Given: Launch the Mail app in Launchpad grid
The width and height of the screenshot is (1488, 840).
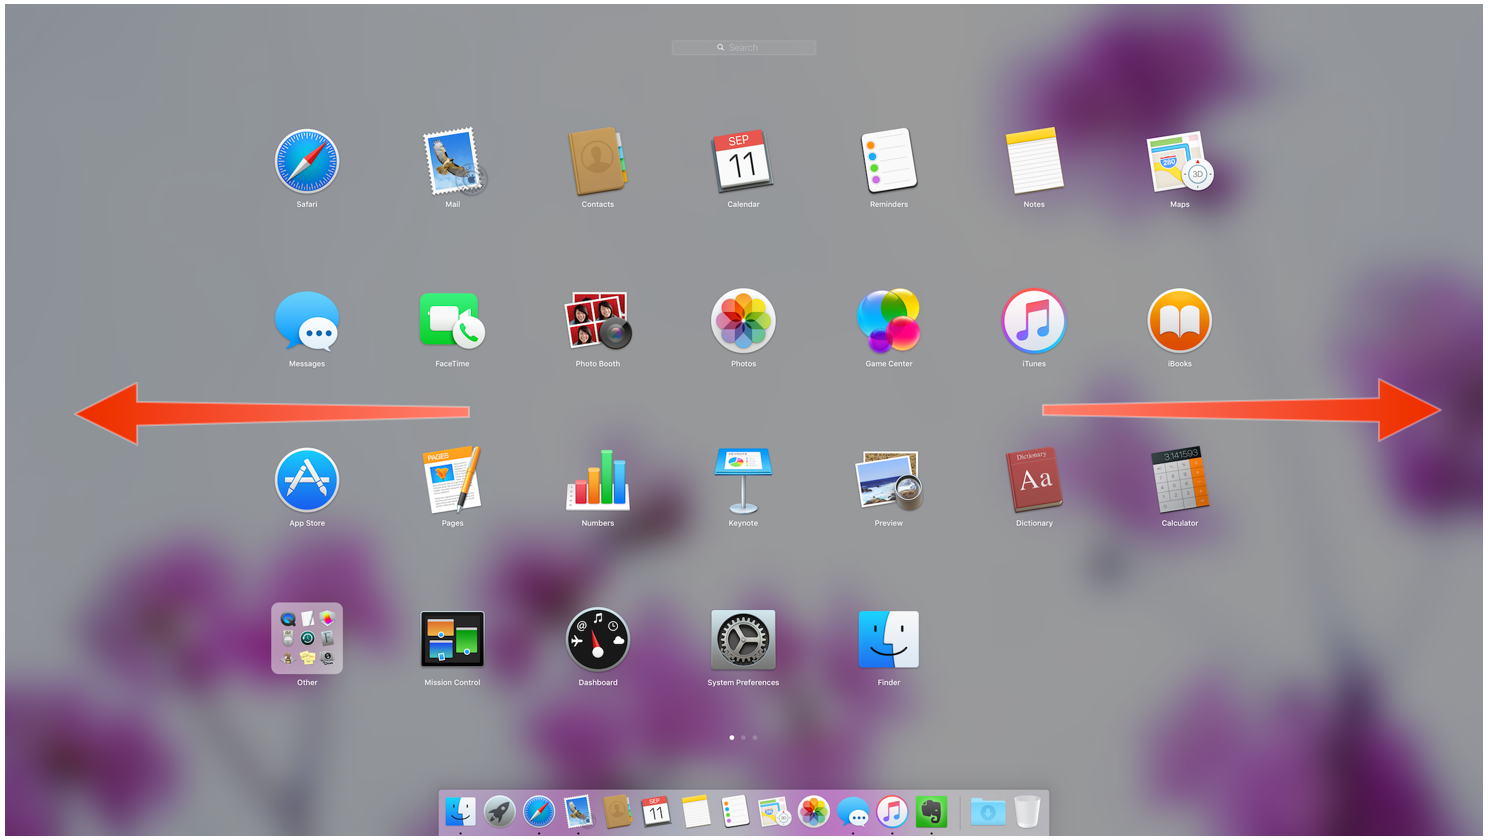Looking at the screenshot, I should pos(453,161).
